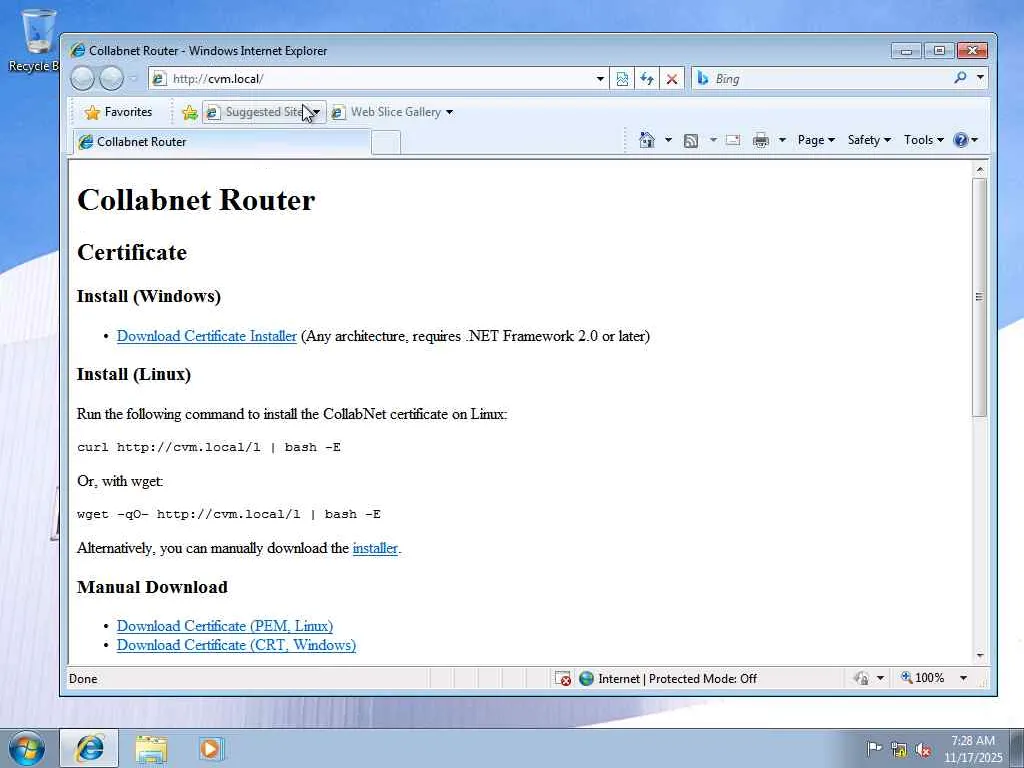Image resolution: width=1024 pixels, height=768 pixels.
Task: Click the Show desktop button
Action: coord(1018,748)
